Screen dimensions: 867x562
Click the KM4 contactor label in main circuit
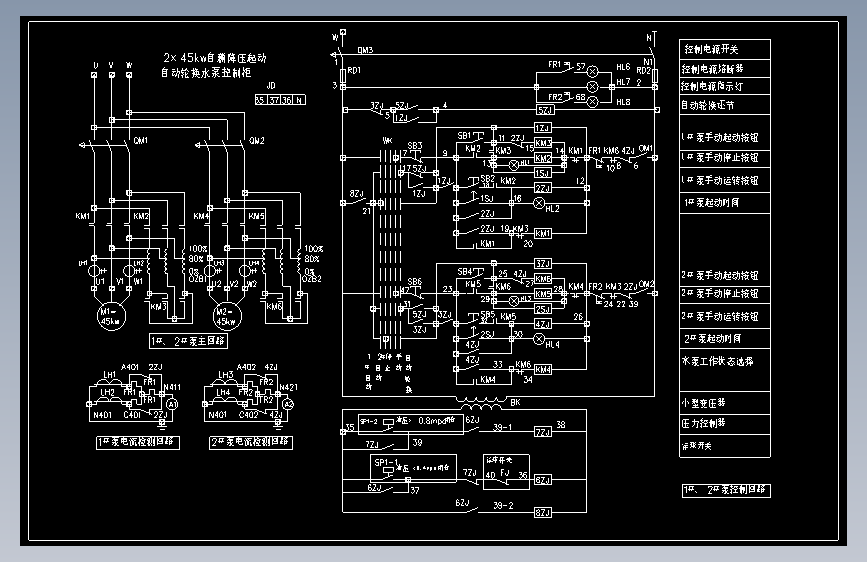201,216
